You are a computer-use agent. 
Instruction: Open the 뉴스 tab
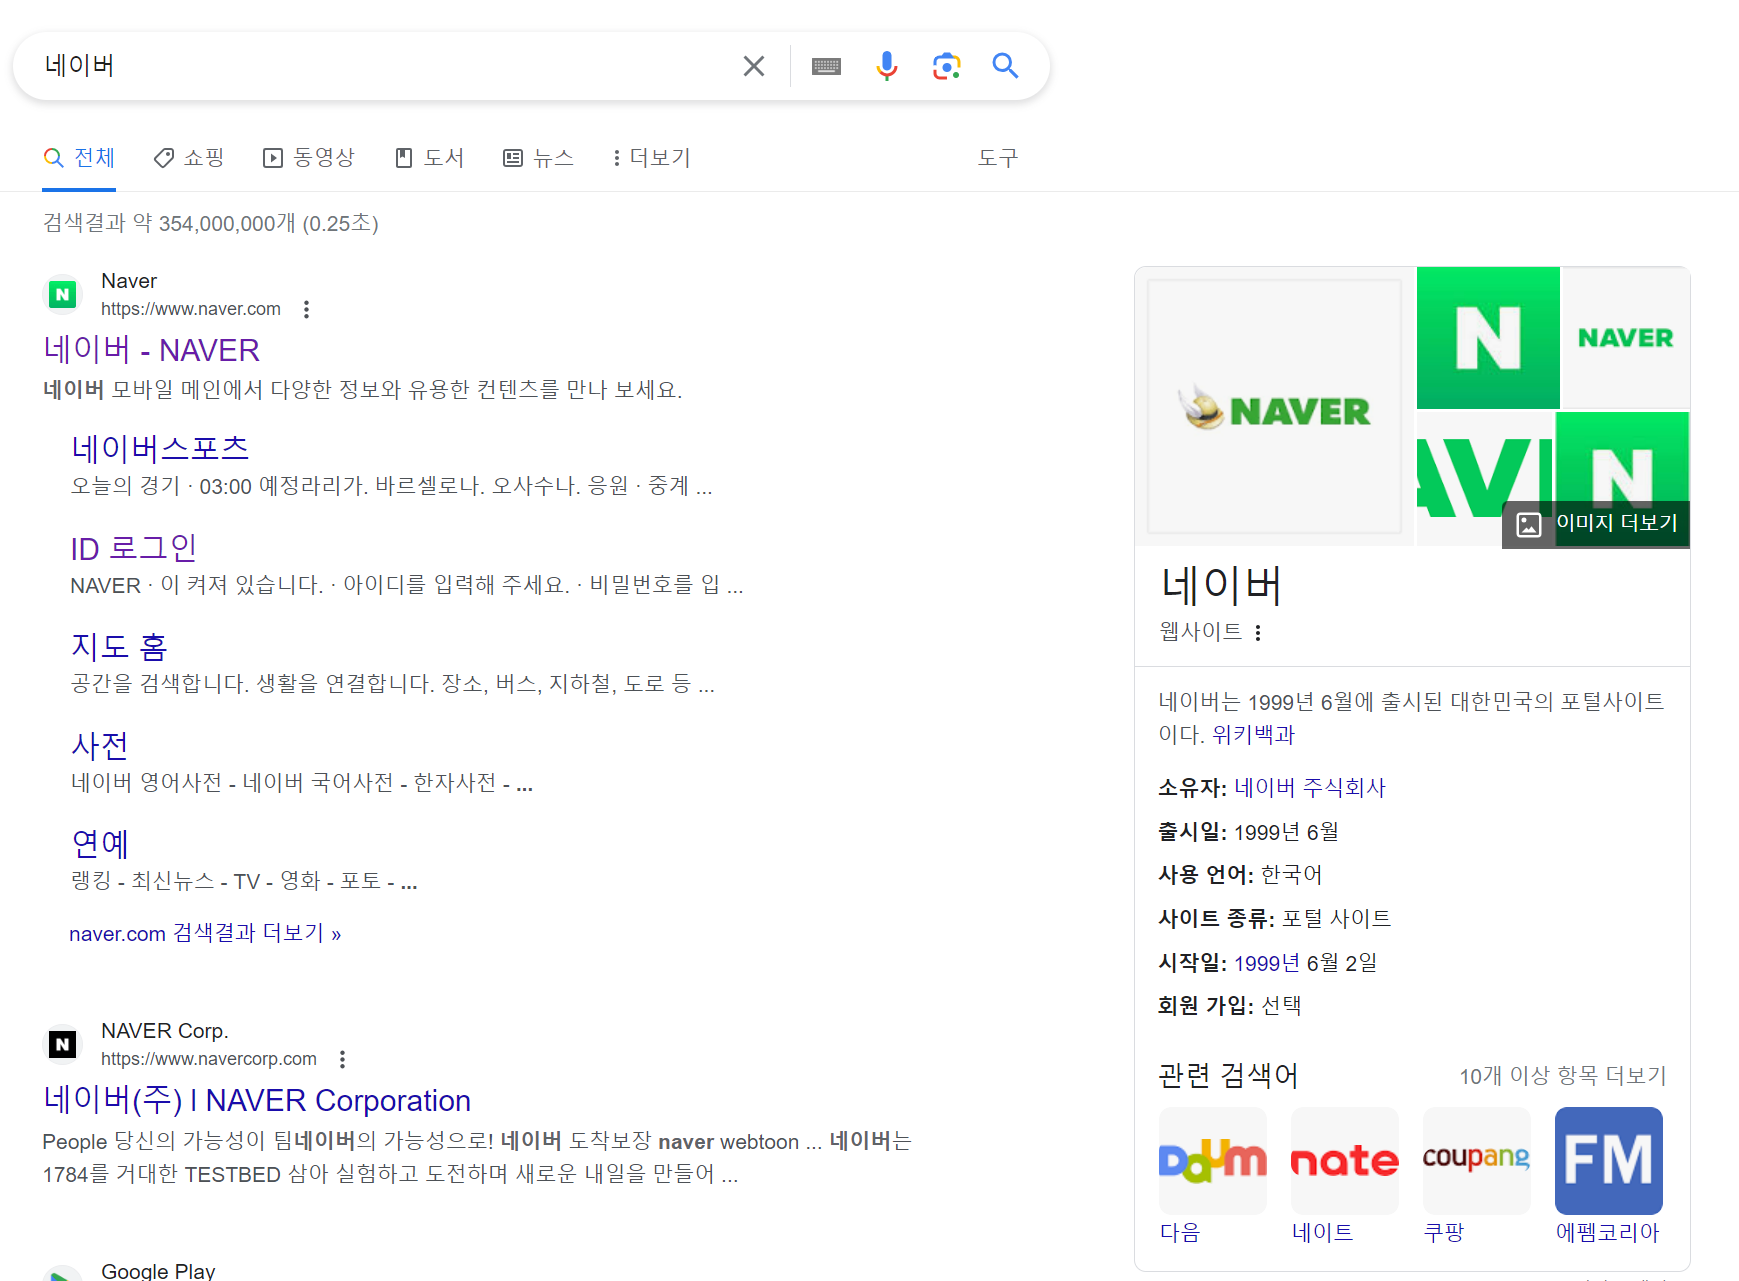pyautogui.click(x=538, y=158)
